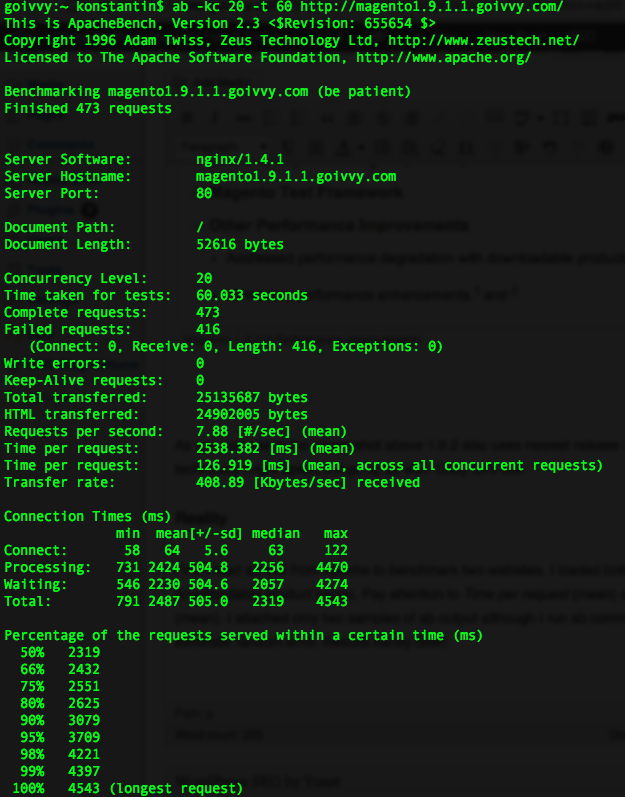Image resolution: width=625 pixels, height=797 pixels.
Task: Click the 90% percentile value 3079
Action: [x=84, y=721]
